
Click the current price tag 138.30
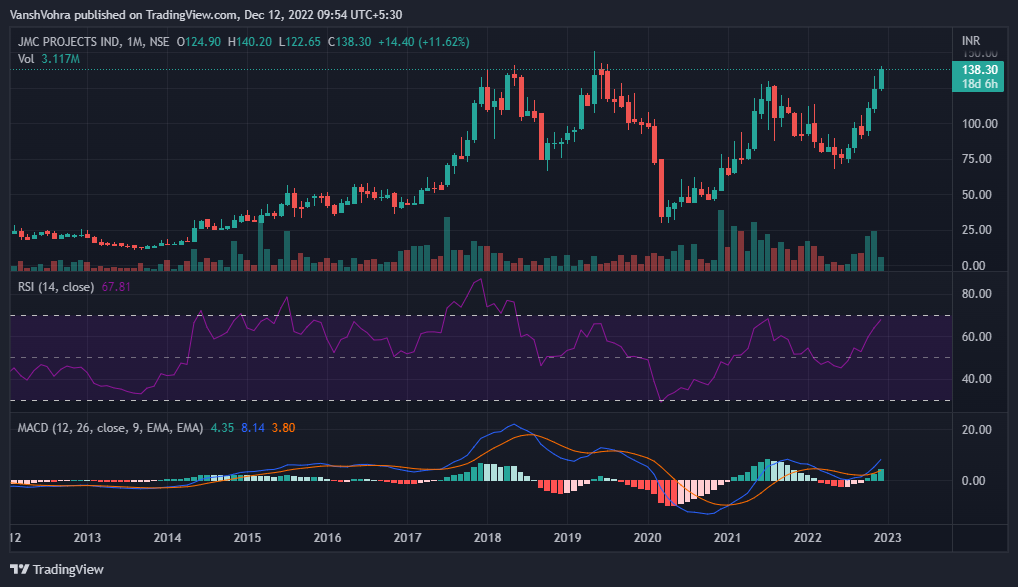[978, 70]
